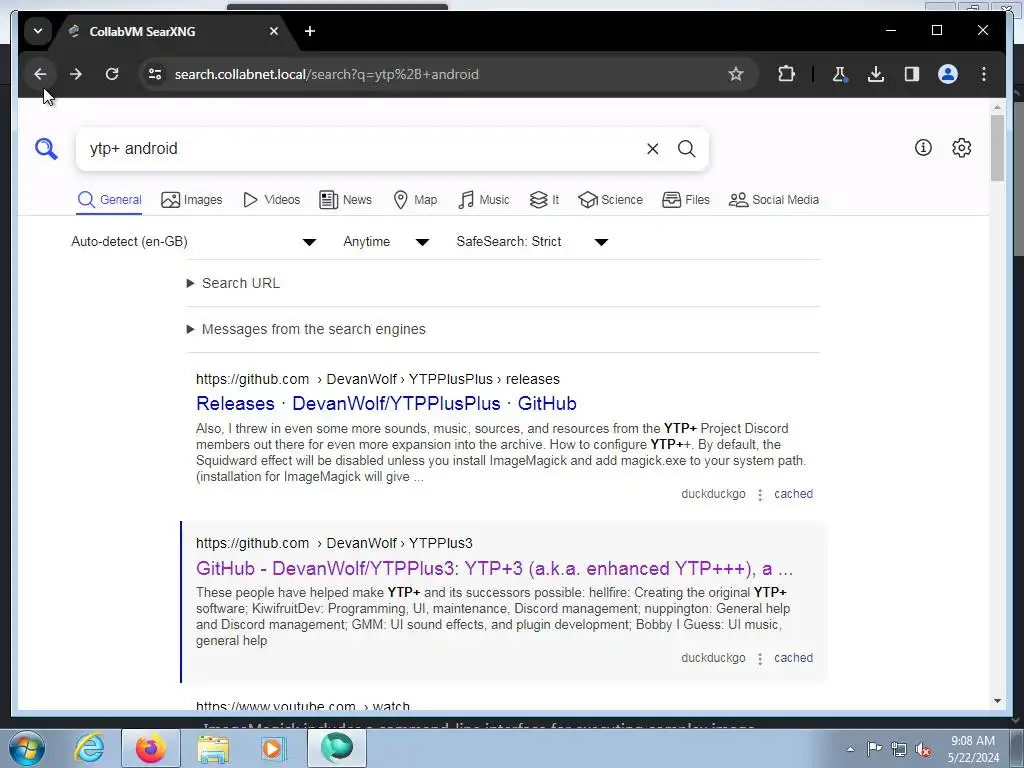Image resolution: width=1024 pixels, height=768 pixels.
Task: Open the network tray icon
Action: coord(899,749)
